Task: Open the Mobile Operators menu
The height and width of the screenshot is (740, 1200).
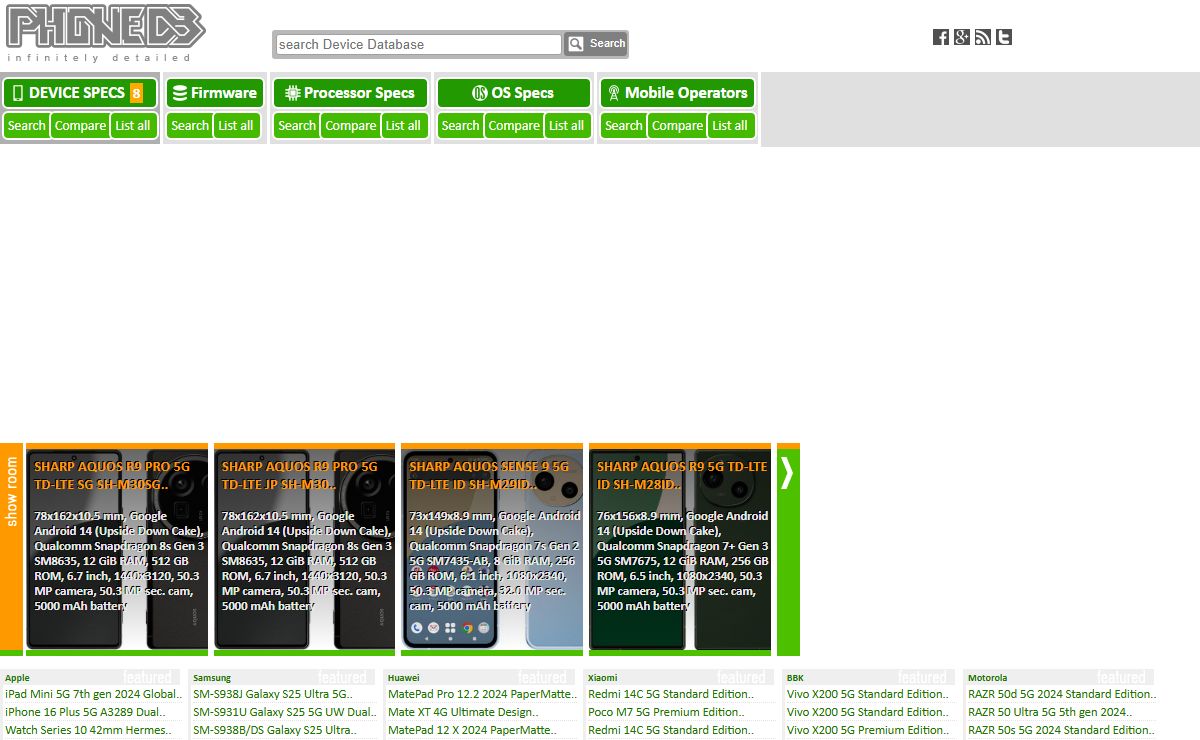Action: coord(677,93)
